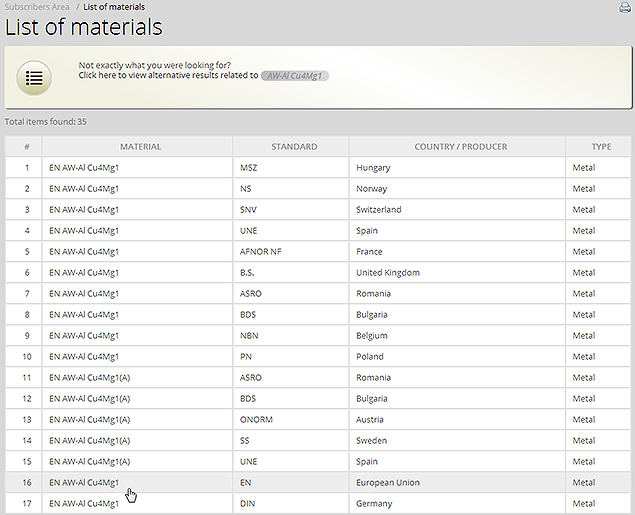Click the EN standard cell

[291, 483]
